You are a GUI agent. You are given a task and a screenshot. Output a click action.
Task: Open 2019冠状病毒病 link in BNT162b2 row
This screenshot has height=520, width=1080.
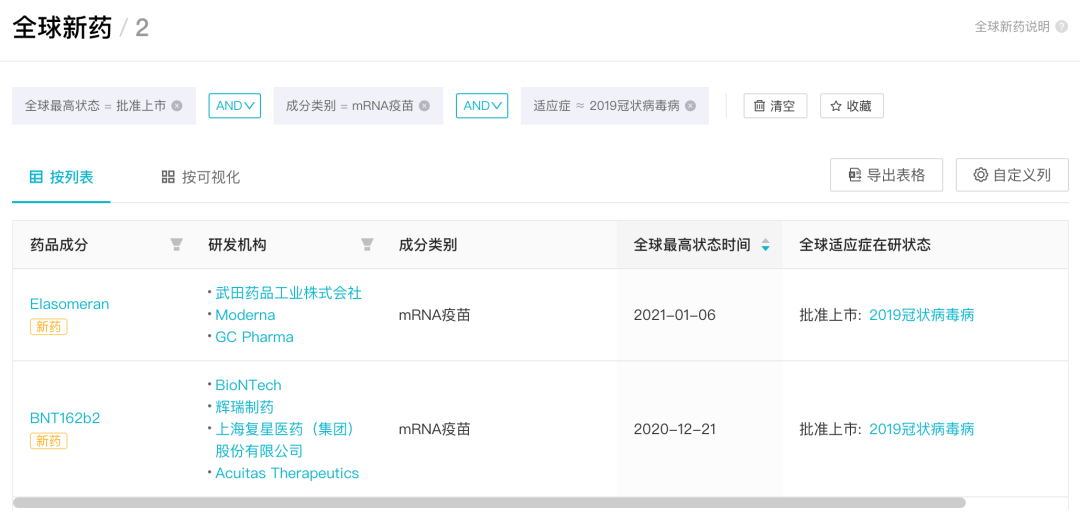(922, 429)
